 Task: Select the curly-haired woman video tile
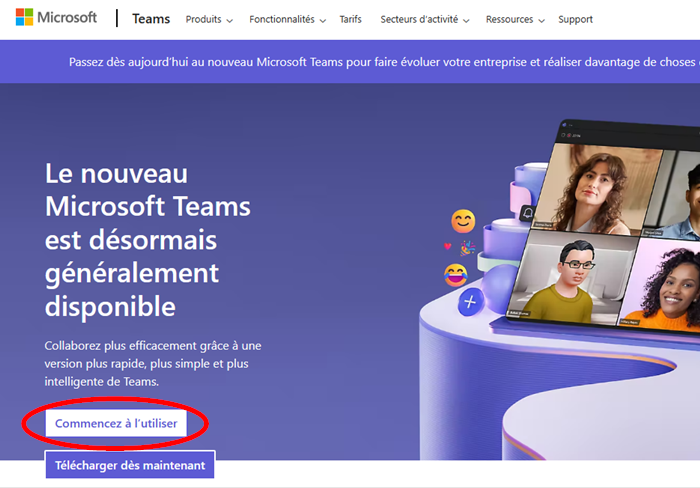(x=596, y=189)
